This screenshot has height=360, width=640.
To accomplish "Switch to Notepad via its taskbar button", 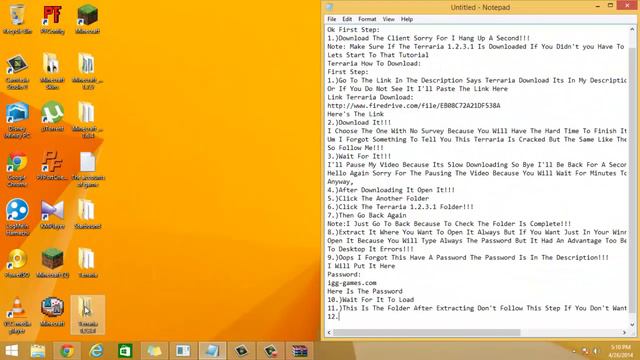I will (212, 351).
